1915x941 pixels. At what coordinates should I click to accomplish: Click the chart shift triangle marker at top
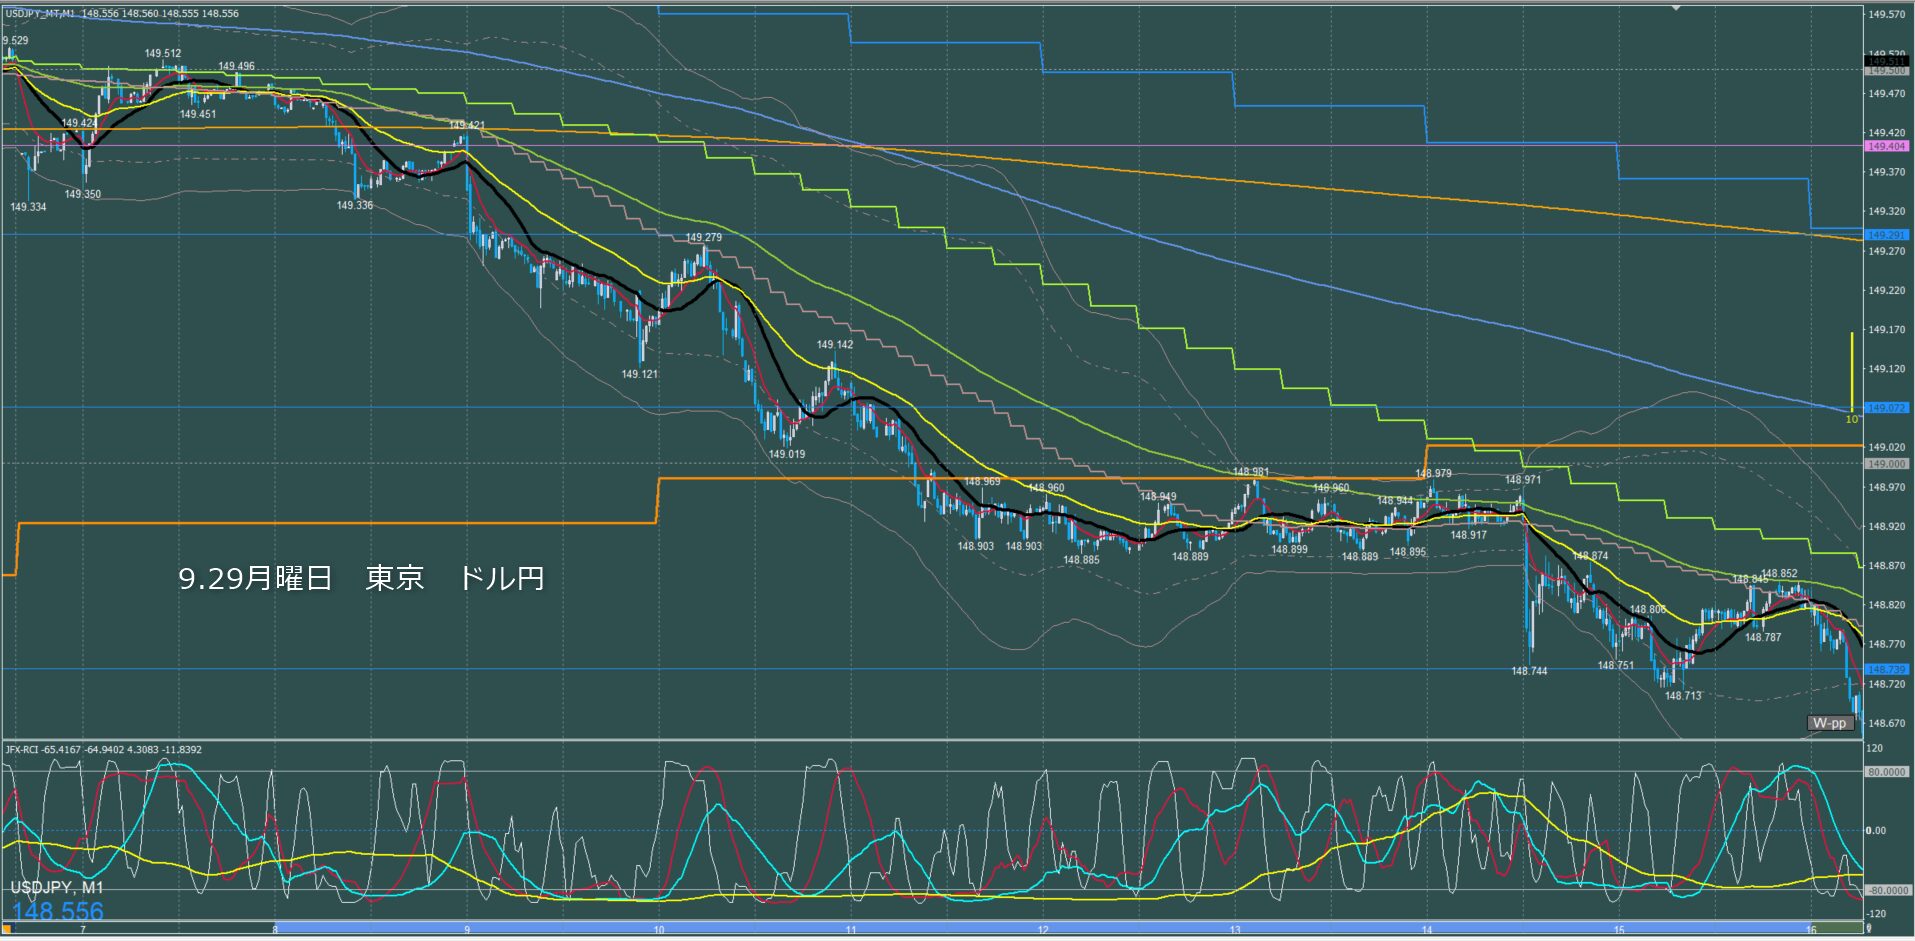click(x=1677, y=8)
